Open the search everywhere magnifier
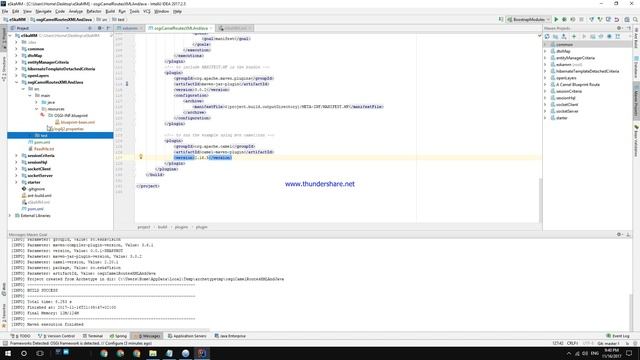 coord(635,20)
